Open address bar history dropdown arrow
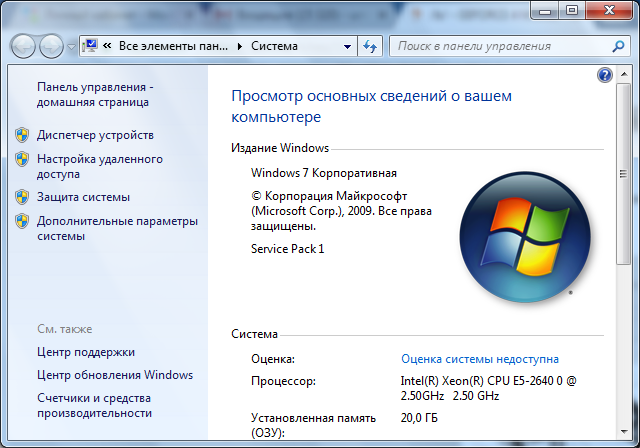 click(347, 47)
